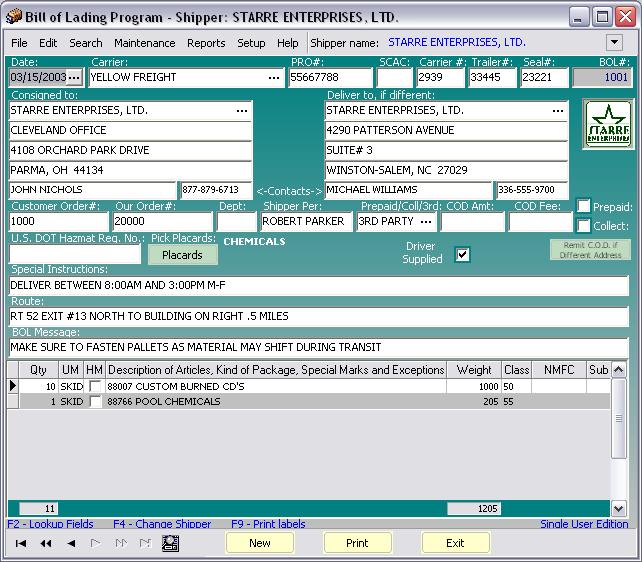This screenshot has height=562, width=642.
Task: Open the Consigned to lookup ellipsis
Action: pyautogui.click(x=242, y=111)
